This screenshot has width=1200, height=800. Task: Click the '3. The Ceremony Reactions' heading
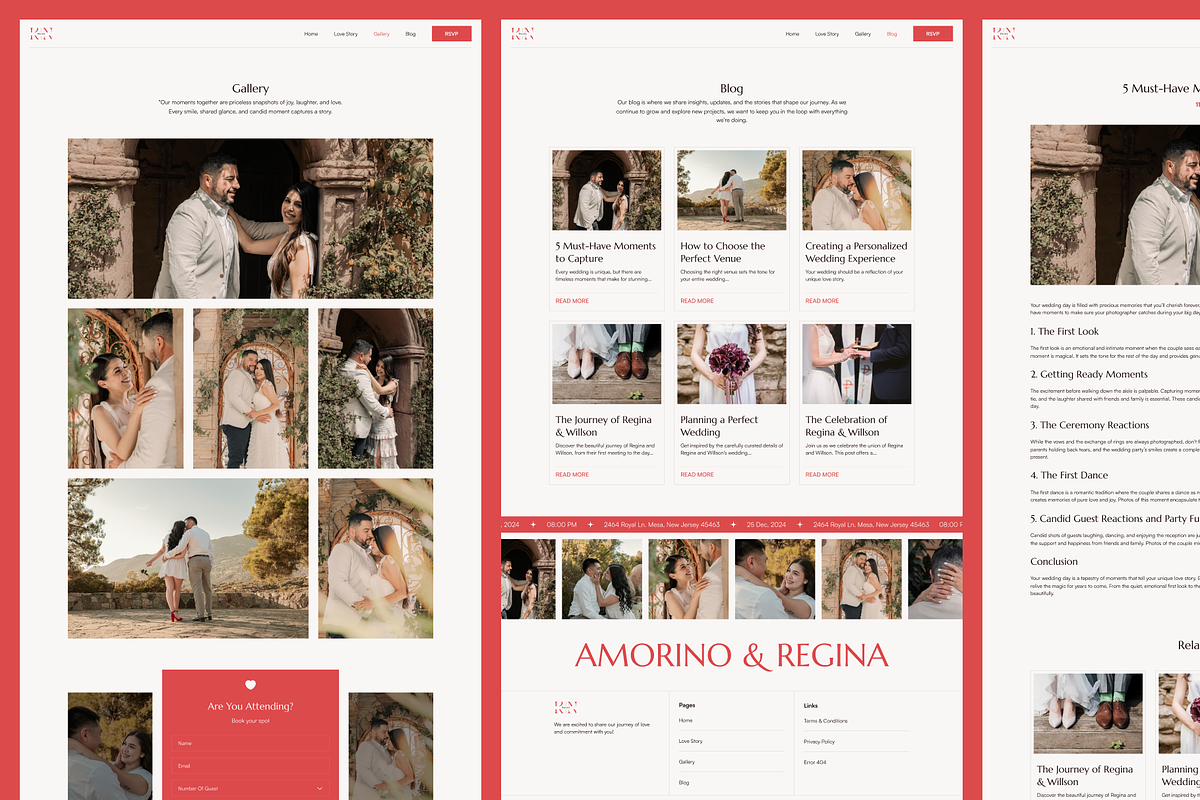[x=1089, y=425]
